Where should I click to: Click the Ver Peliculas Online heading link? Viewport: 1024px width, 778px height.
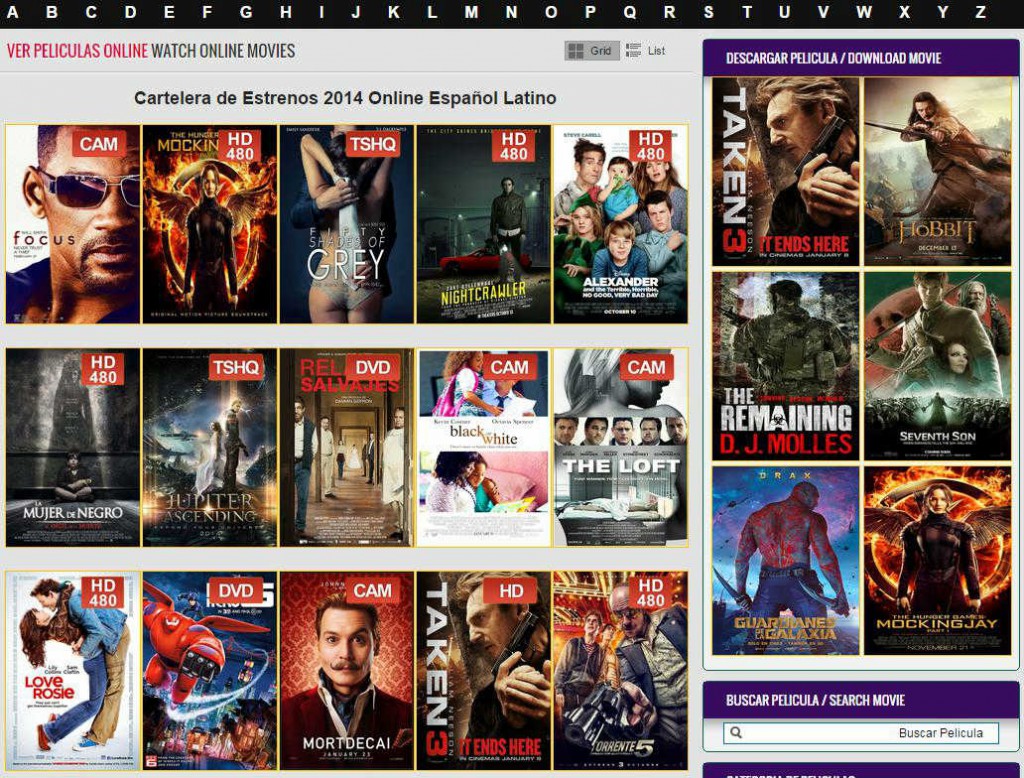[x=77, y=50]
